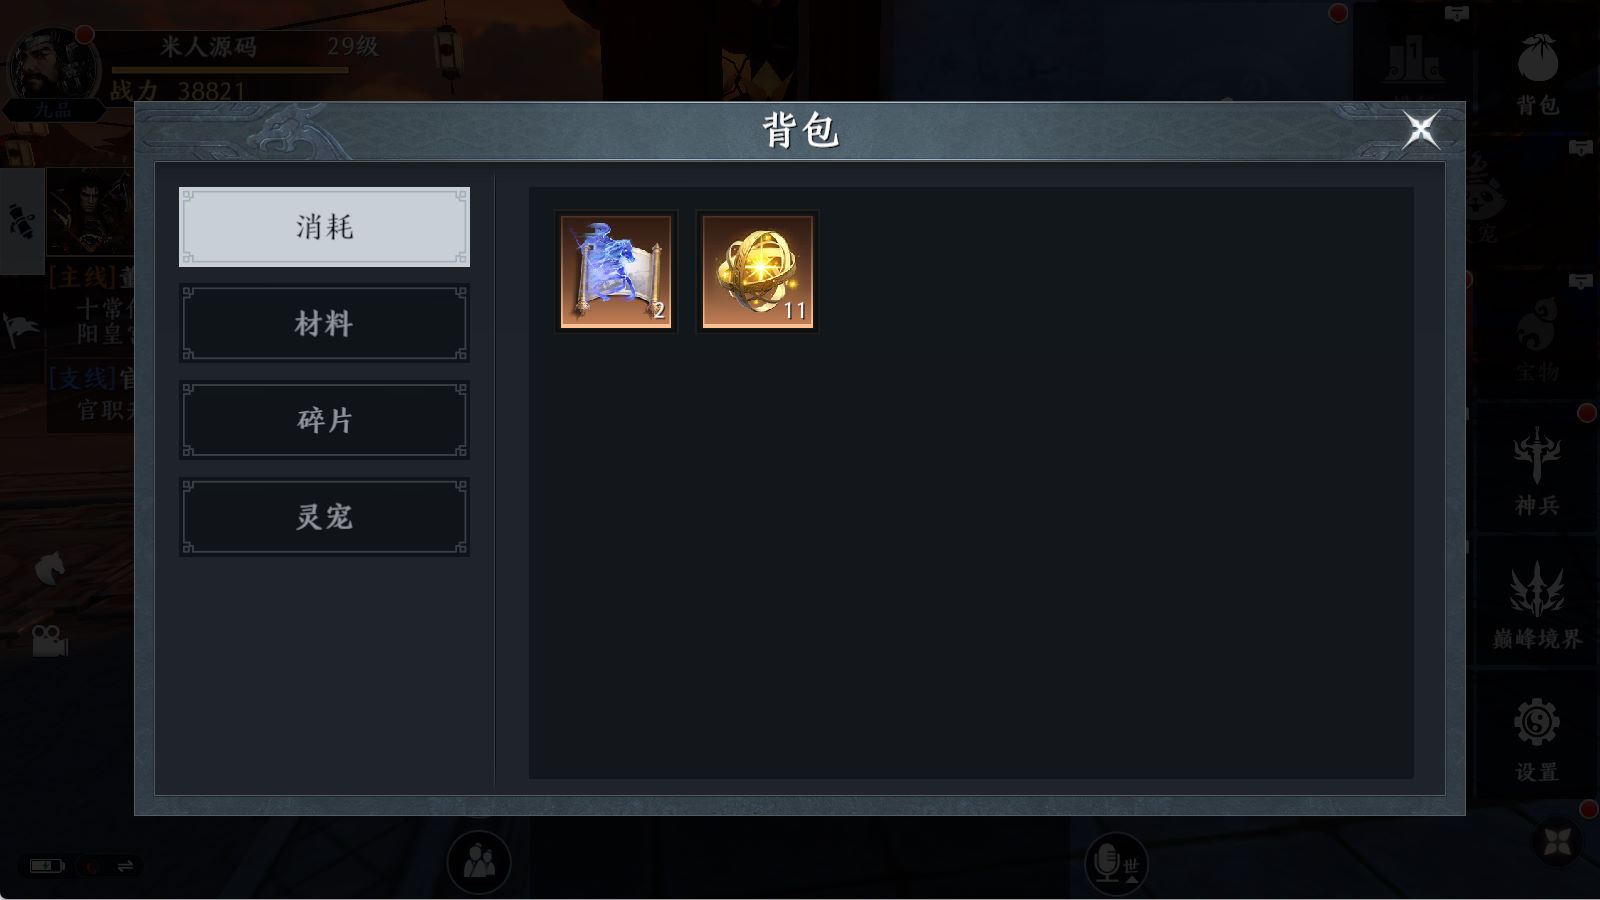The image size is (1600, 900).
Task: Select the blue horseman scroll item
Action: tap(616, 271)
